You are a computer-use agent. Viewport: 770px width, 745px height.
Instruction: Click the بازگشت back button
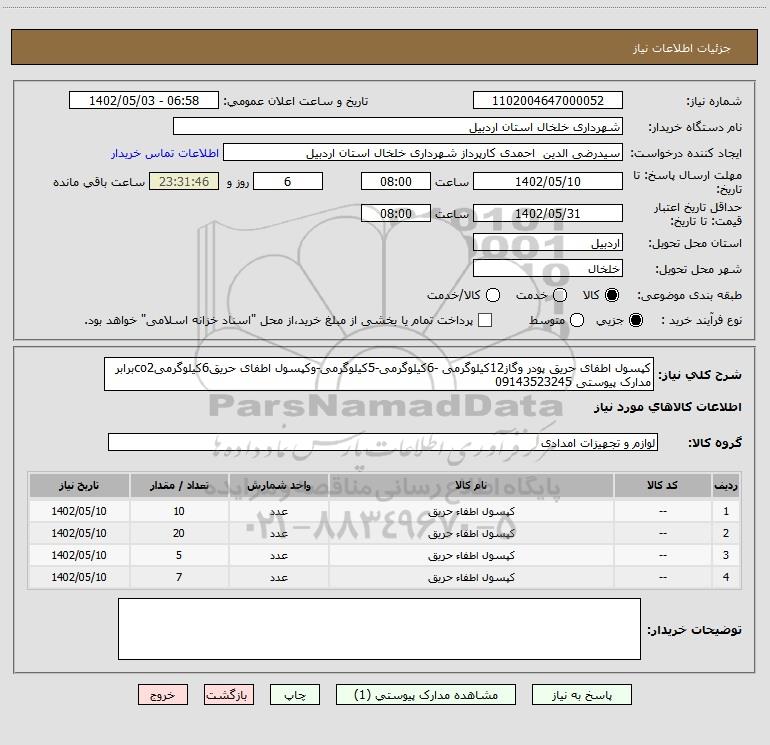click(229, 695)
